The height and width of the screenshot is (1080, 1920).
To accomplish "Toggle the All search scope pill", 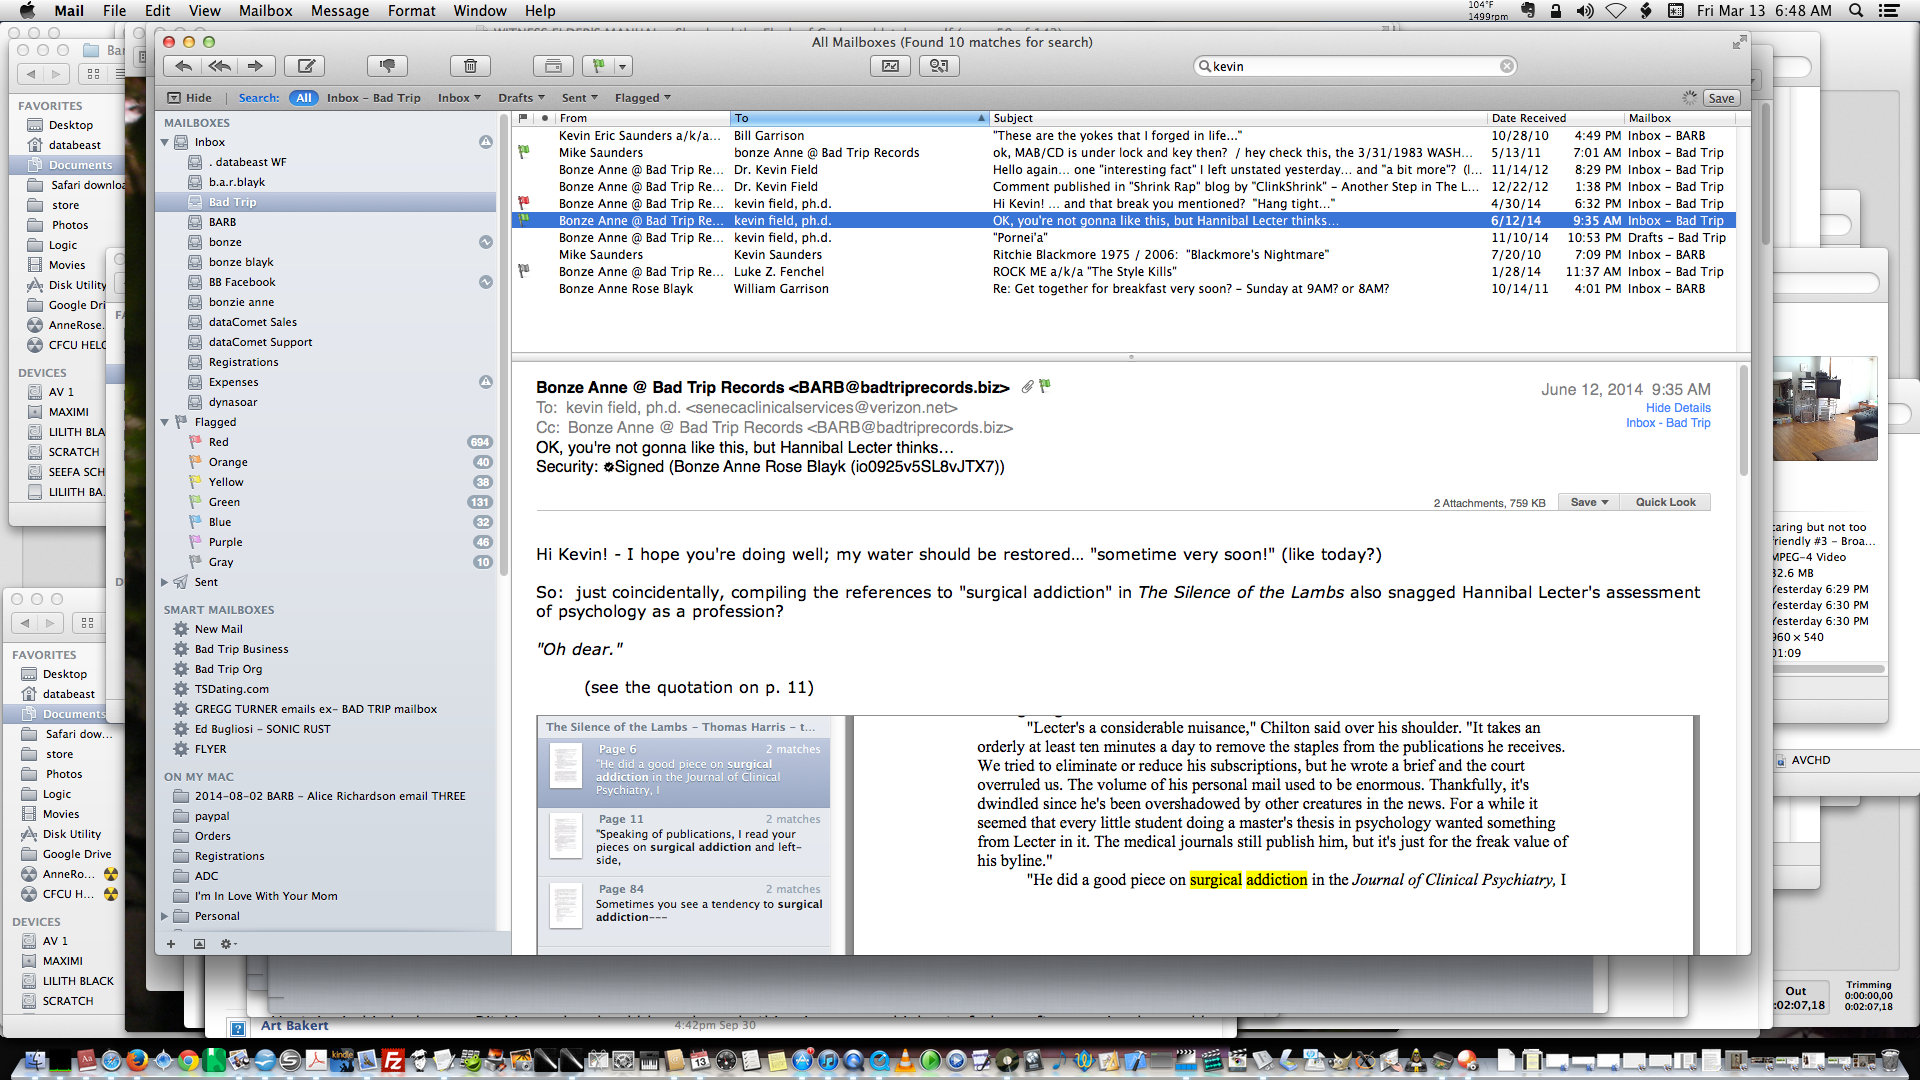I will tap(303, 98).
